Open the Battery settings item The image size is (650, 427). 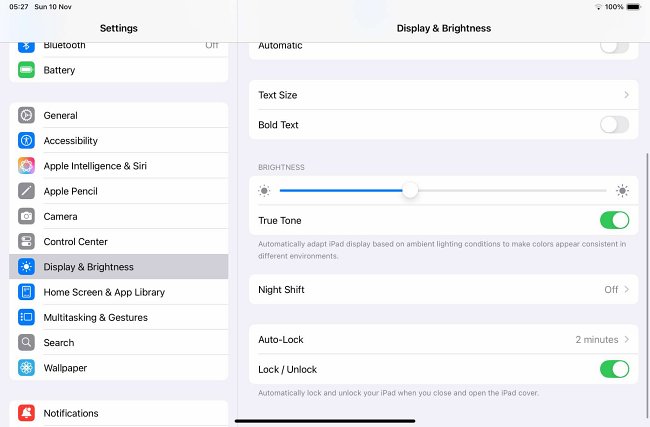tap(119, 70)
